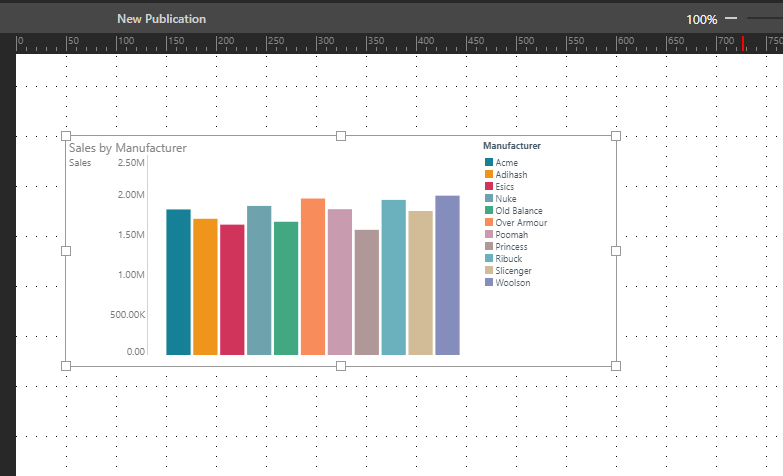783x476 pixels.
Task: Click the top-center resize handle of the chart
Action: [341, 135]
